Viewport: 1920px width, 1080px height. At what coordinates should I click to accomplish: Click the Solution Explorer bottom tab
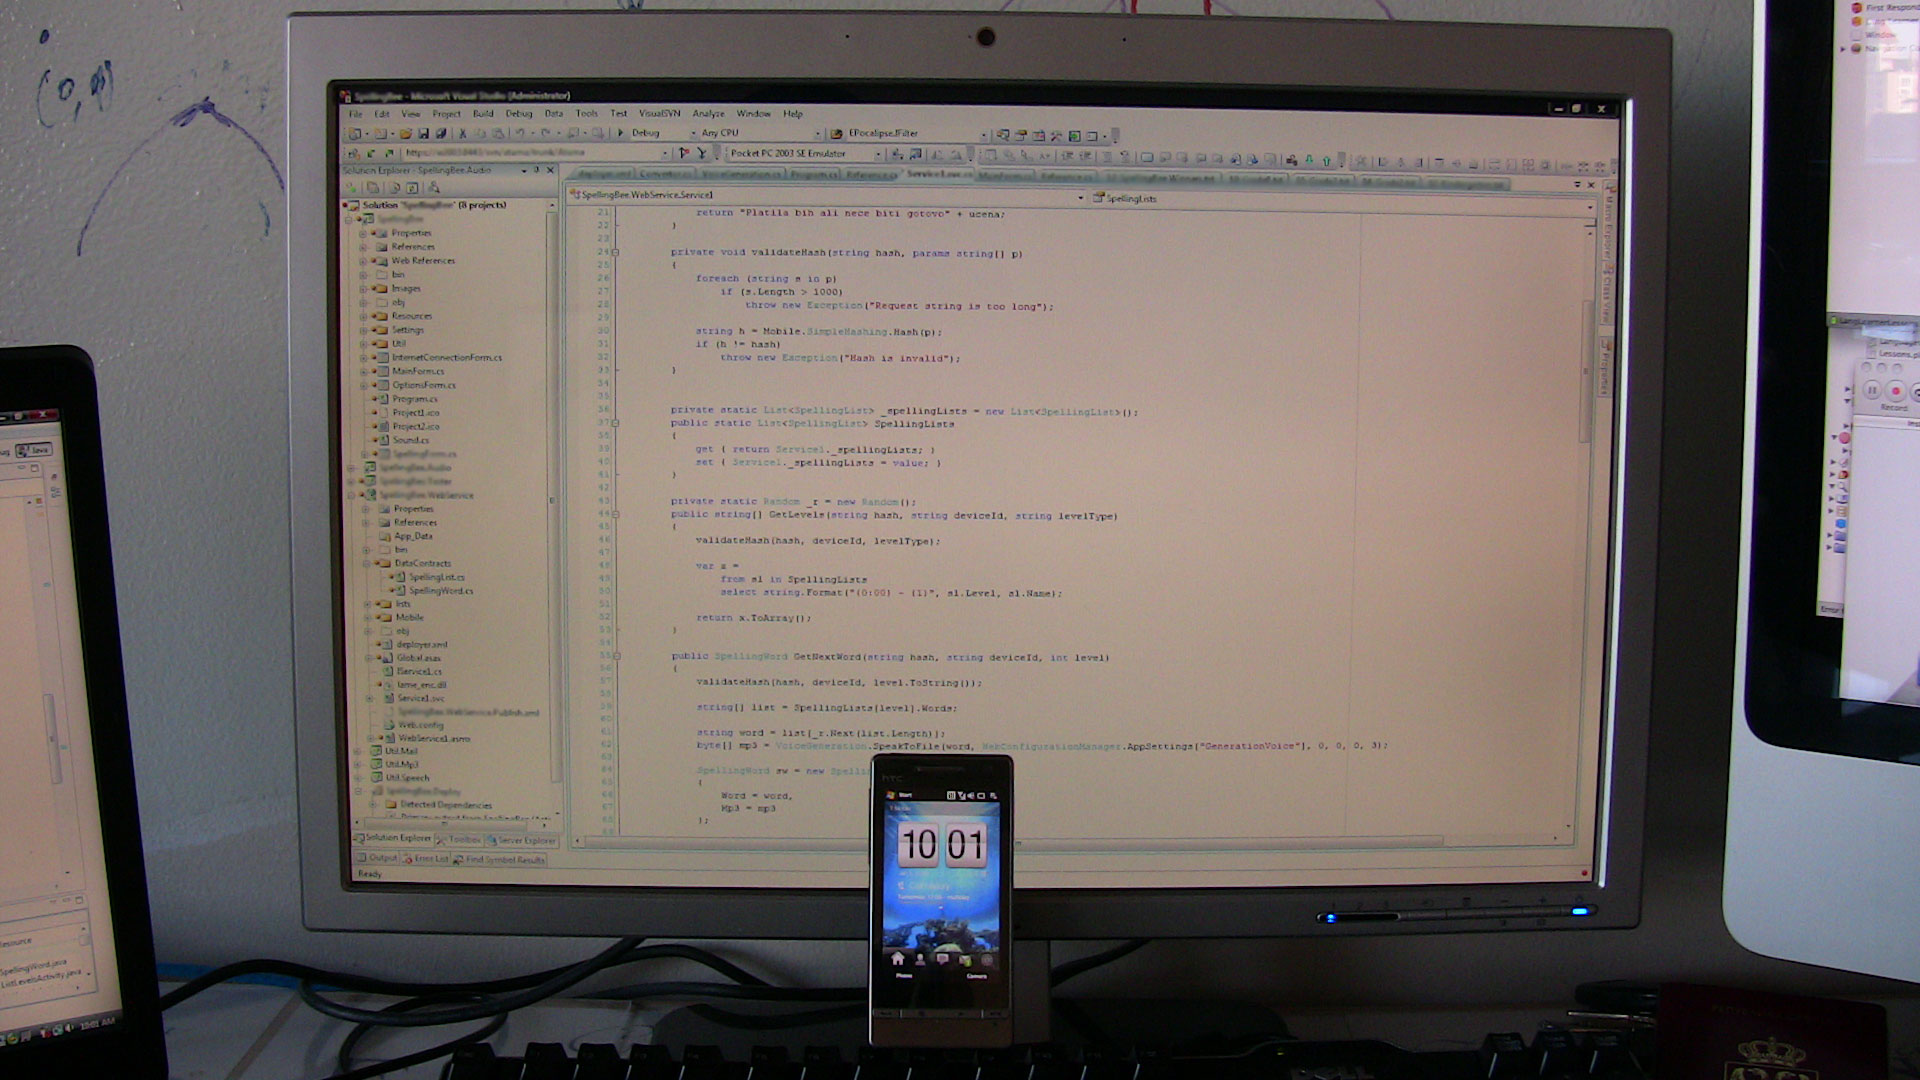[x=393, y=838]
